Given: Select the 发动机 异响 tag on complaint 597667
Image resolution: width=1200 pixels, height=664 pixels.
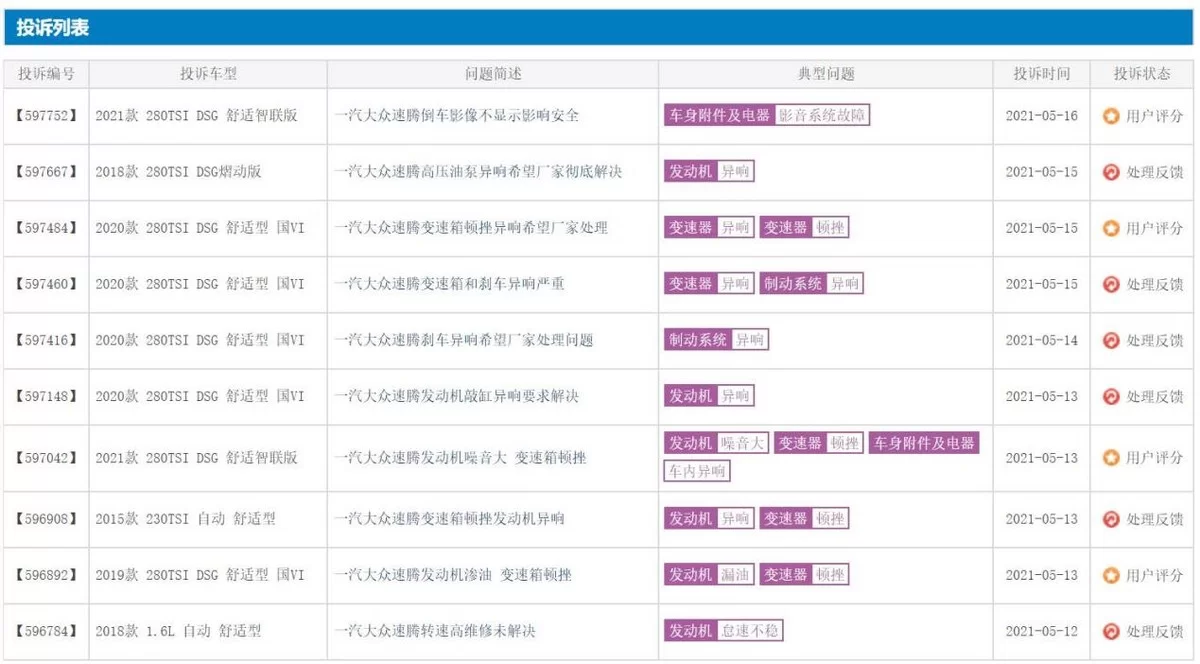Looking at the screenshot, I should point(711,171).
